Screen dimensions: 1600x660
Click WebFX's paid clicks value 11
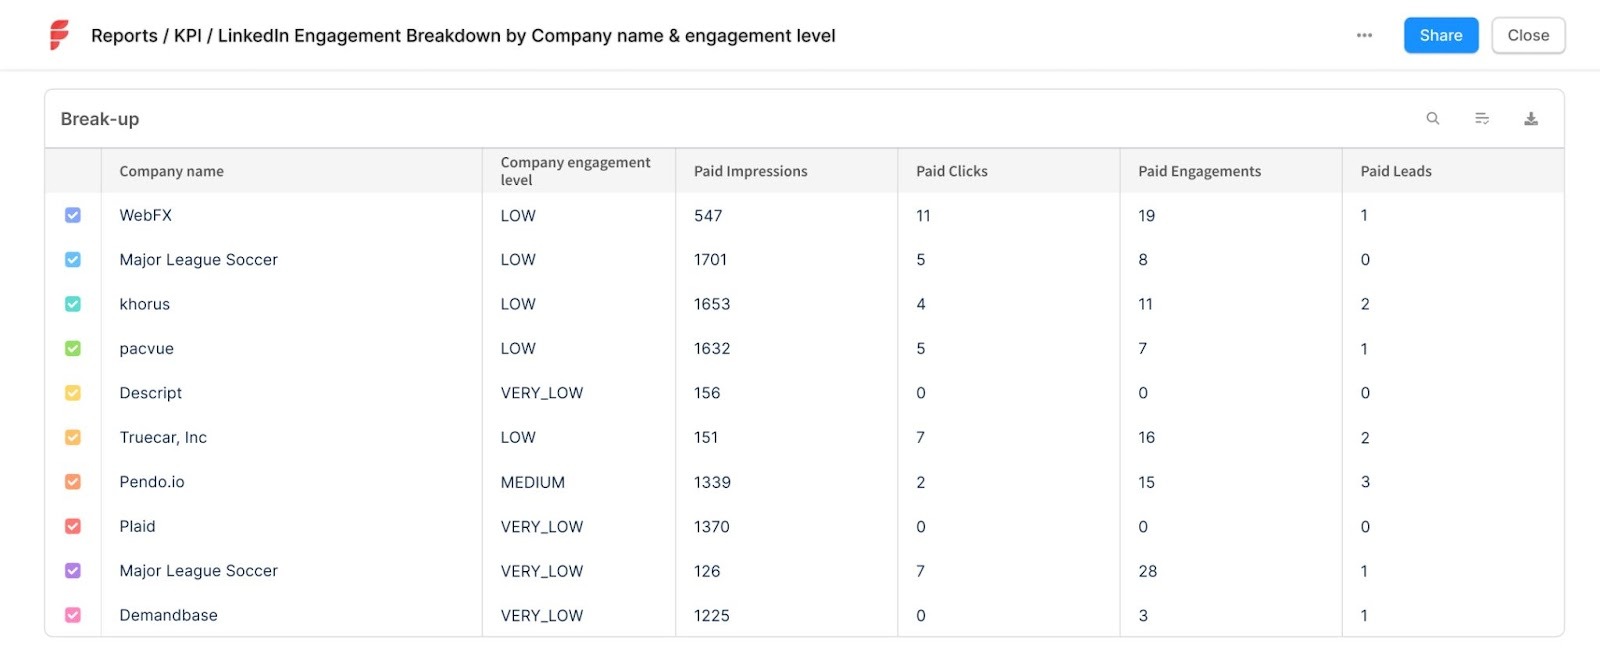point(923,215)
